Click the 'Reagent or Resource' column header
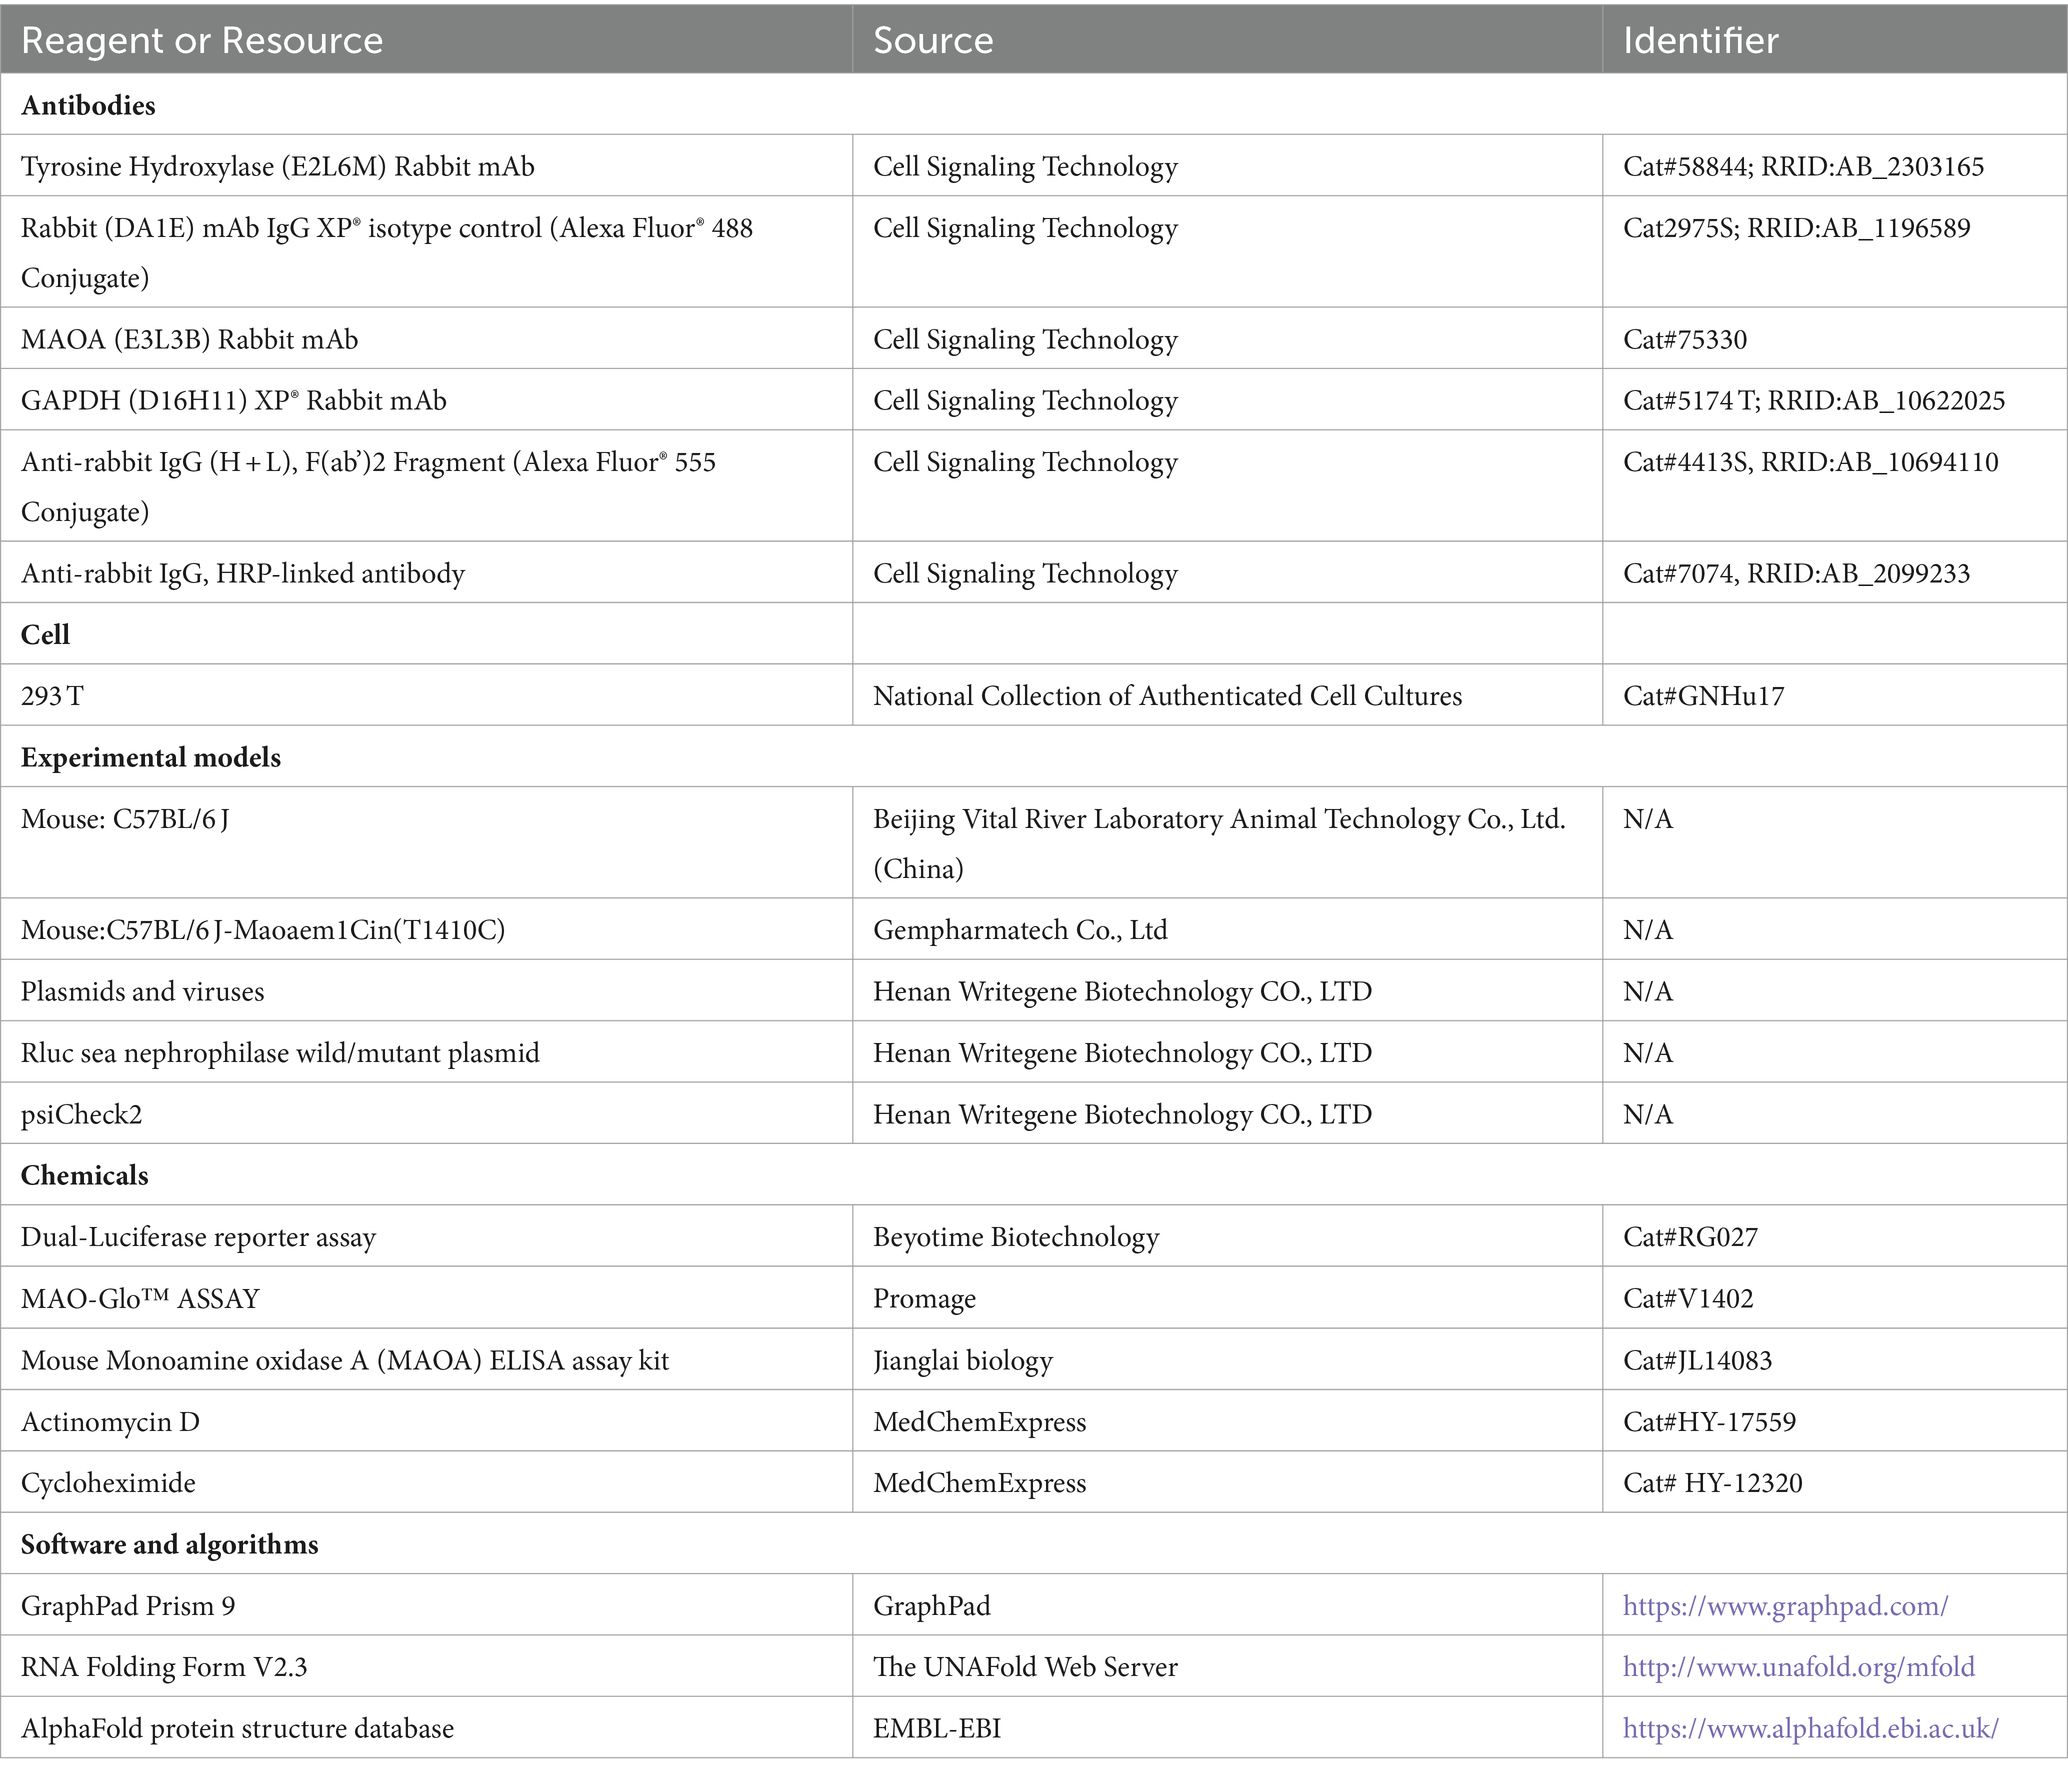Image resolution: width=2068 pixels, height=1776 pixels. point(202,40)
